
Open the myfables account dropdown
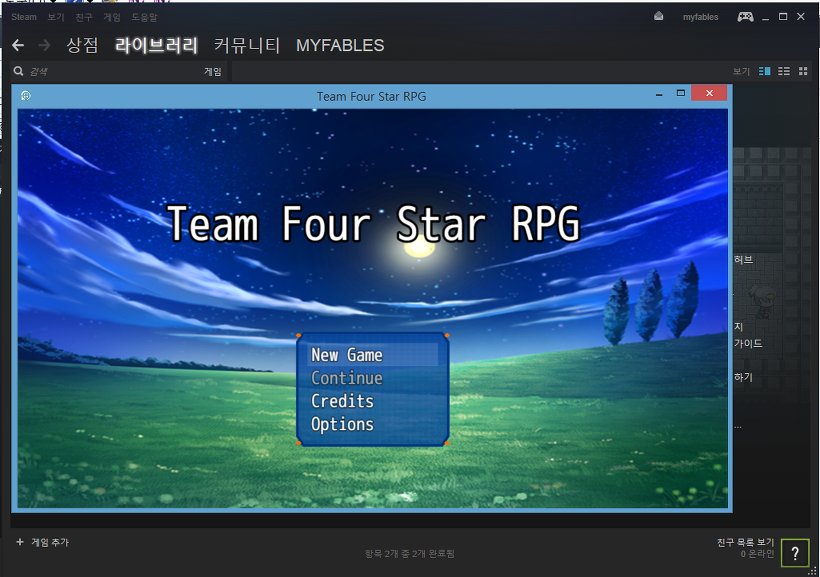click(x=700, y=17)
